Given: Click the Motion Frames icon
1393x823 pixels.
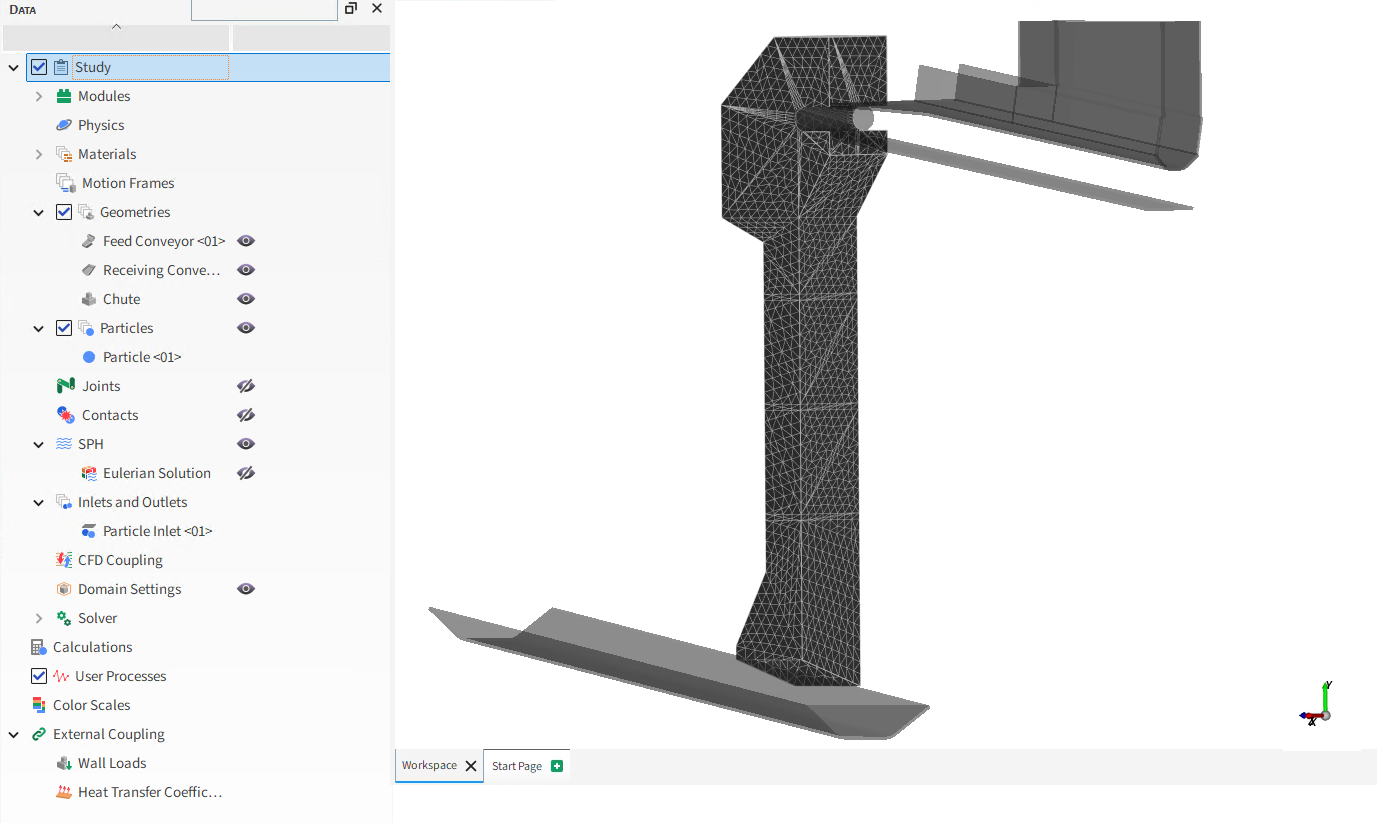Looking at the screenshot, I should tap(66, 183).
